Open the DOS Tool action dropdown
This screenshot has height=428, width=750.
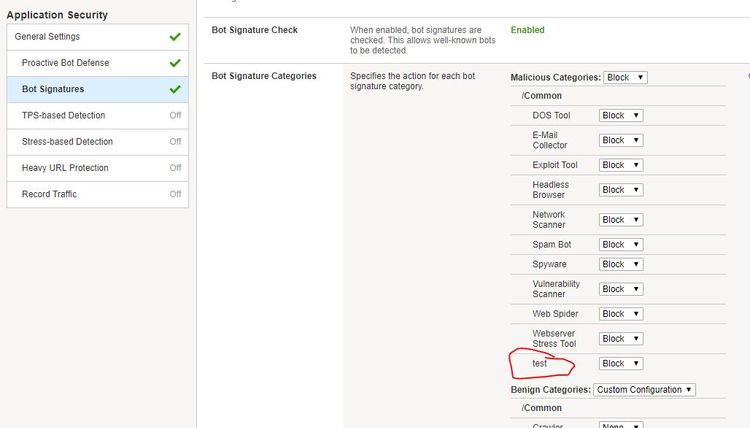[x=620, y=115]
